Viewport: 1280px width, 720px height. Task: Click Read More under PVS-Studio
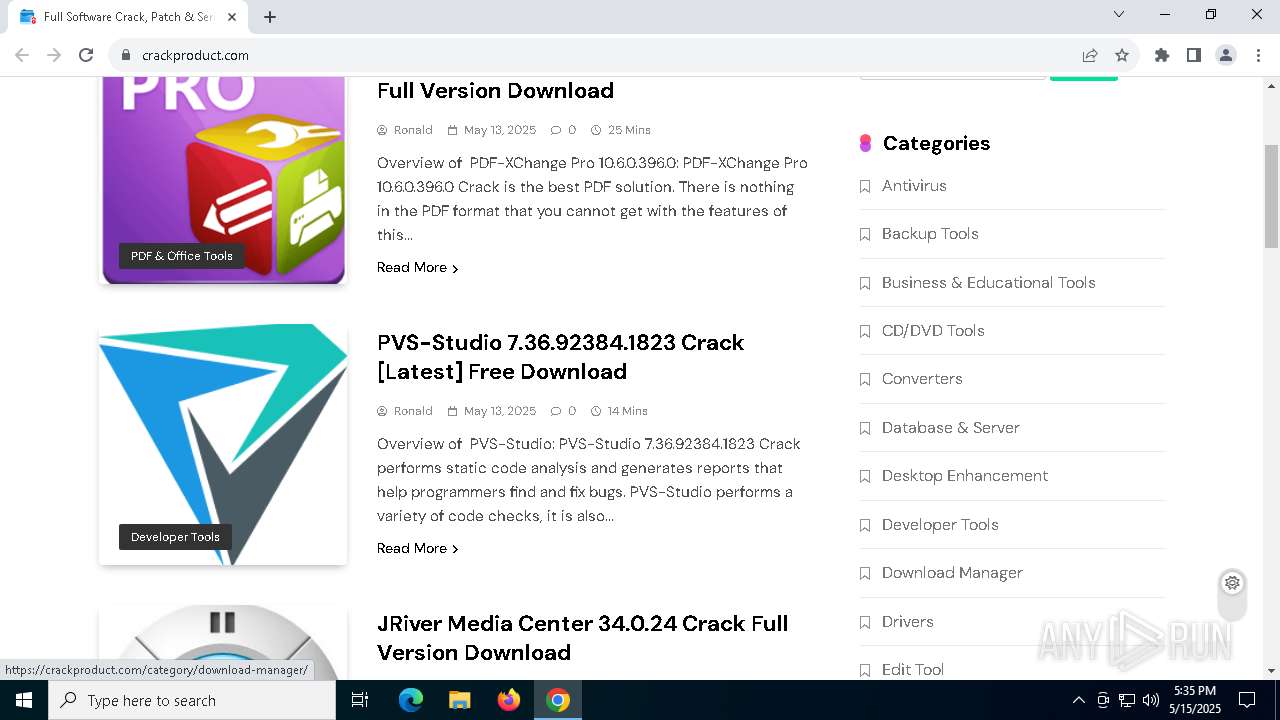(x=417, y=548)
